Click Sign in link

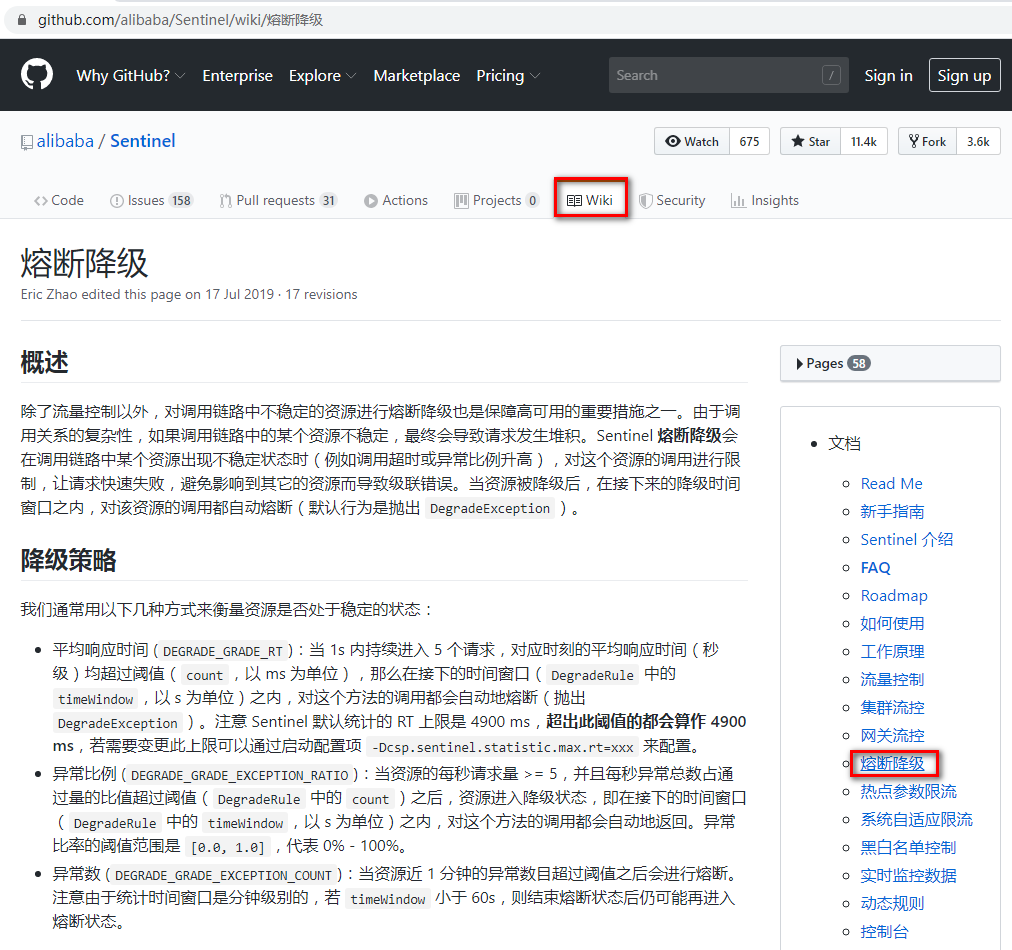[888, 76]
